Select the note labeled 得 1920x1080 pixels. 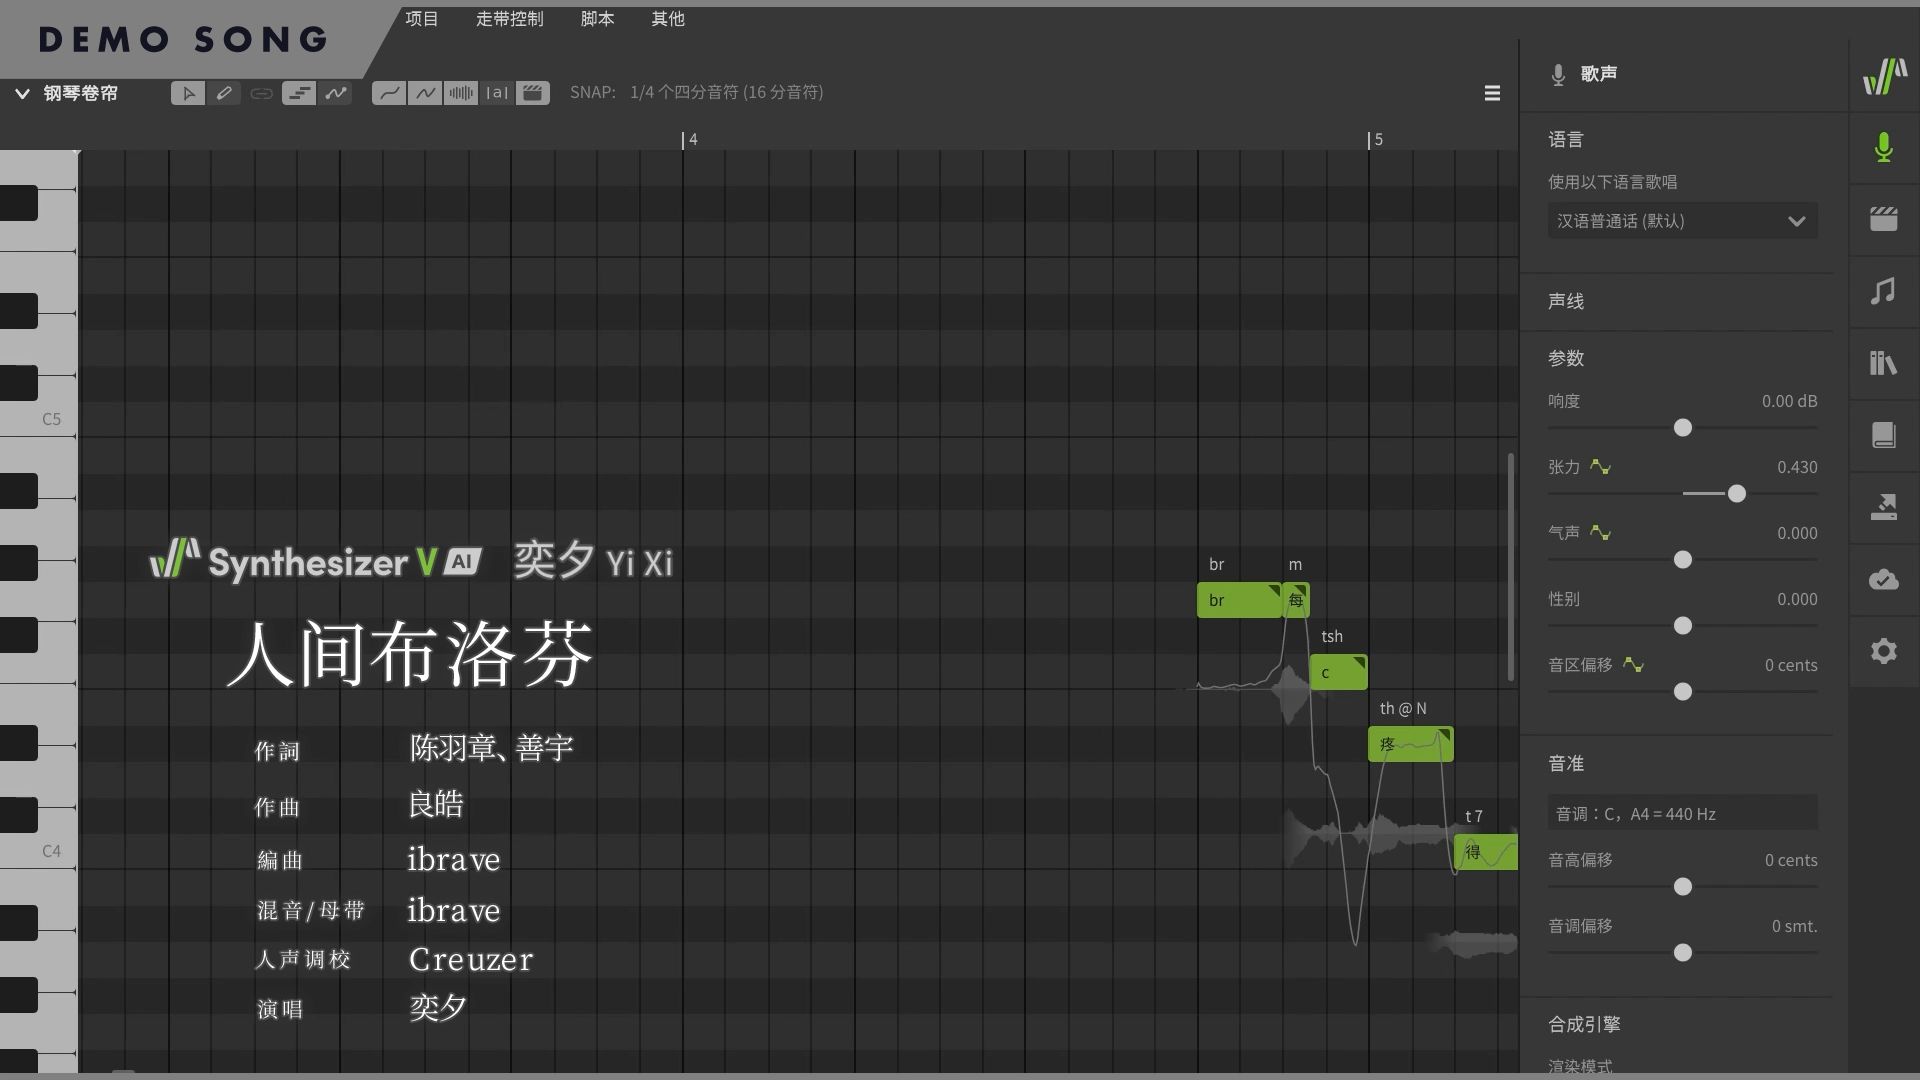pos(1486,852)
